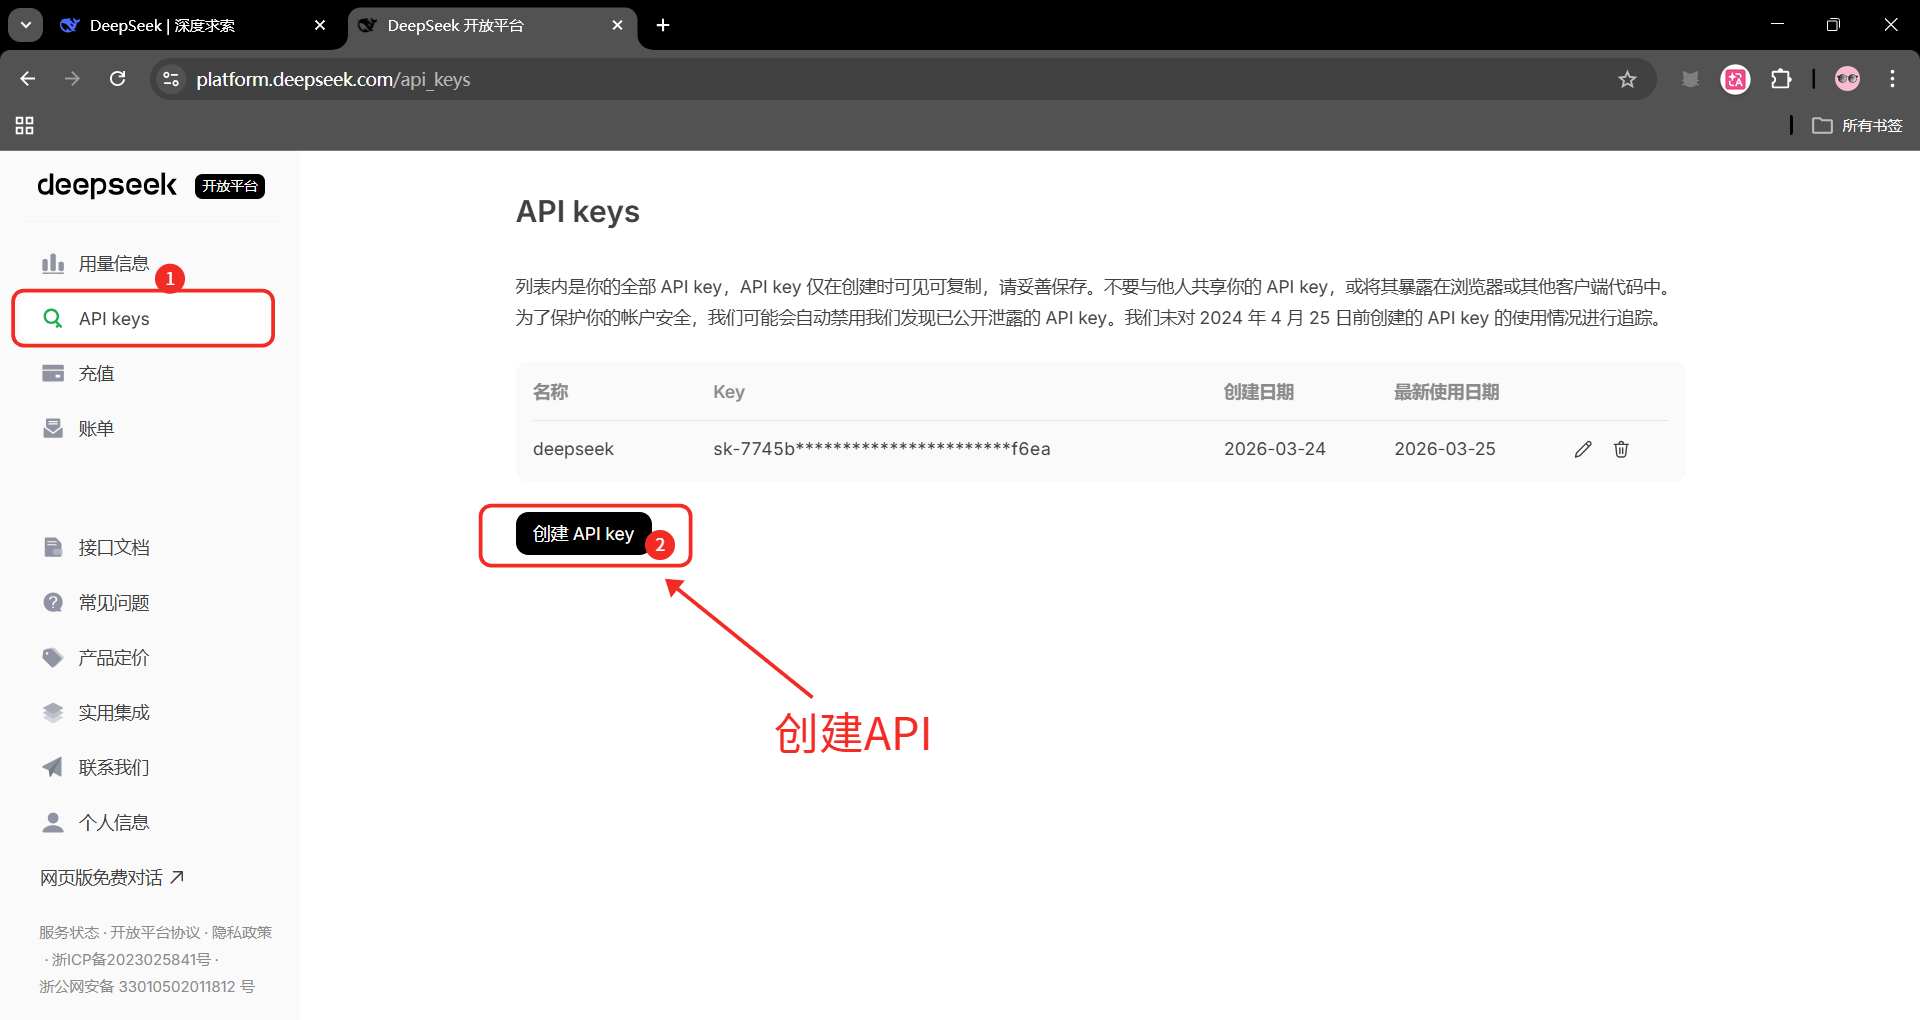Click the 创建日期 column header
The height and width of the screenshot is (1020, 1920).
[1259, 392]
